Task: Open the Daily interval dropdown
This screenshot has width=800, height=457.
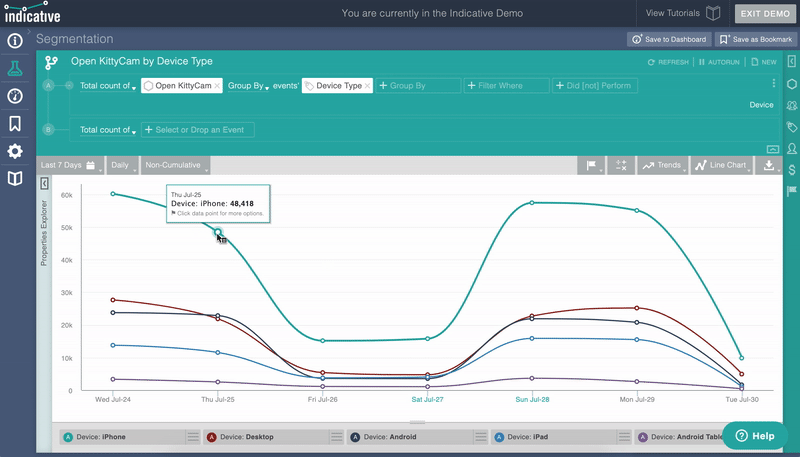Action: pos(123,165)
